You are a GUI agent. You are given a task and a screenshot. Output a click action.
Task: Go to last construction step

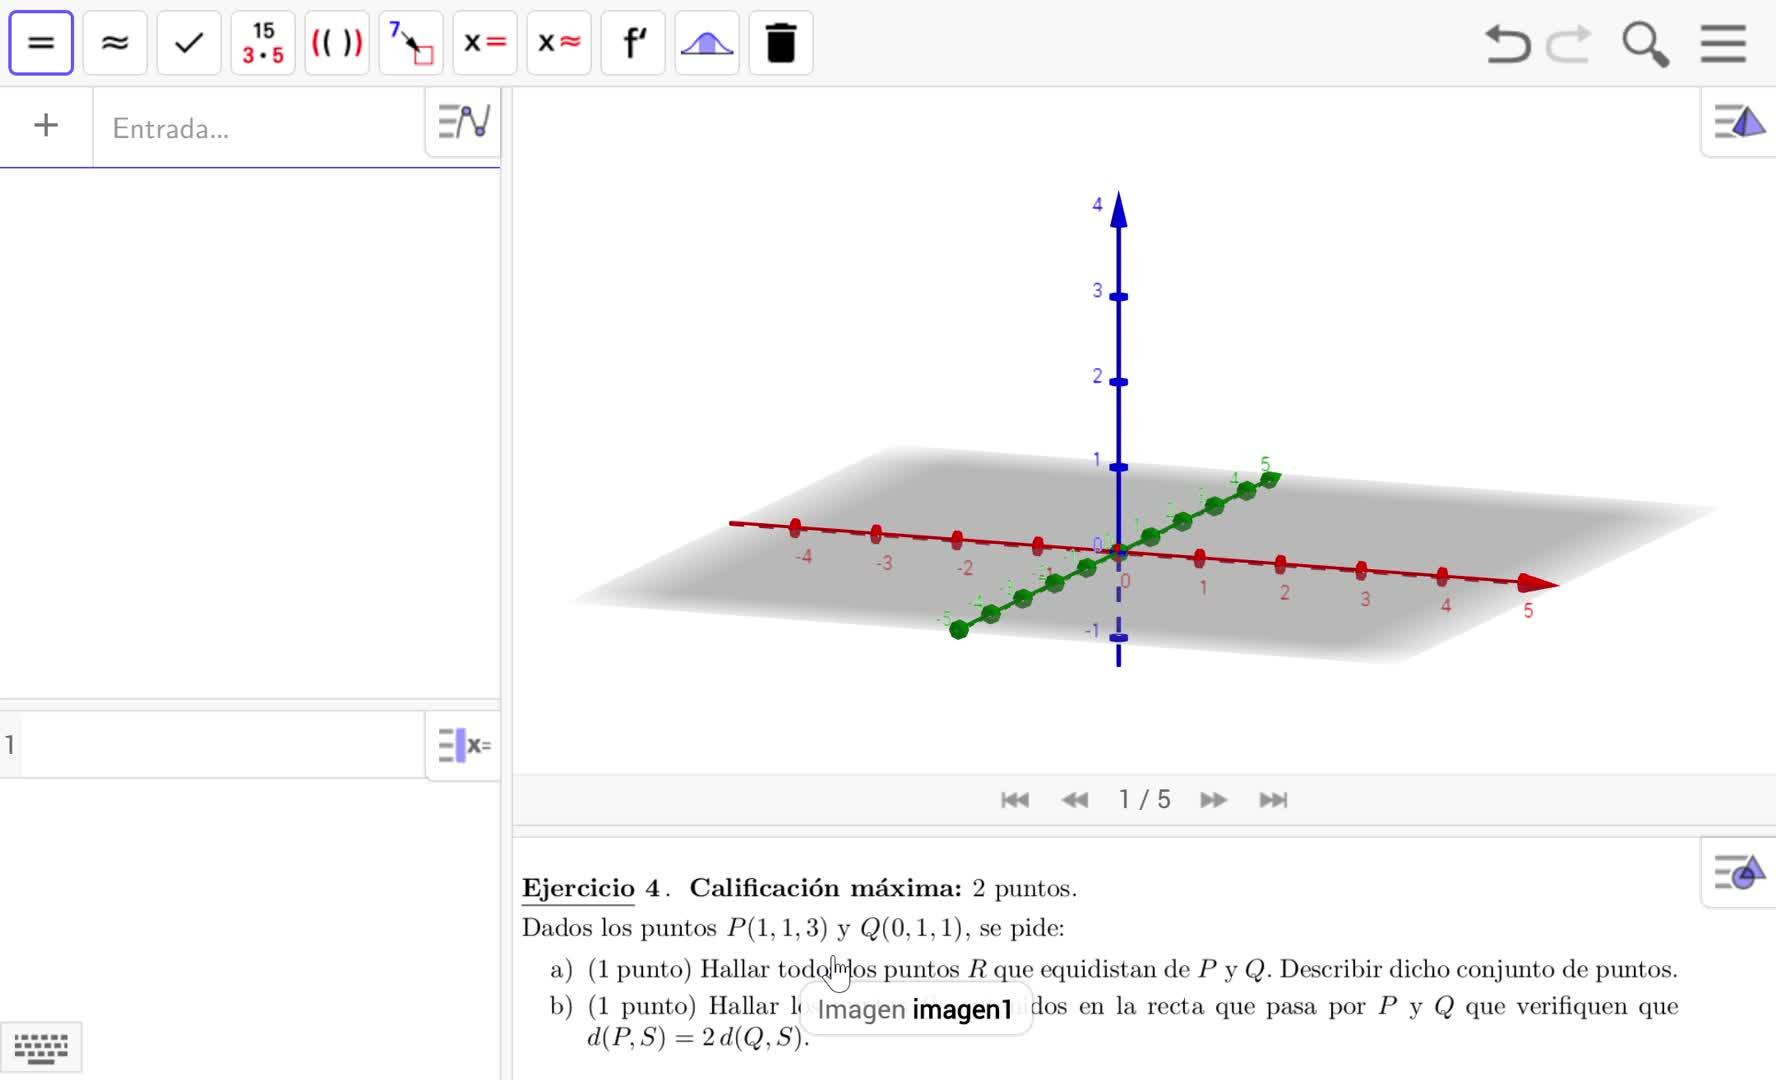point(1273,800)
